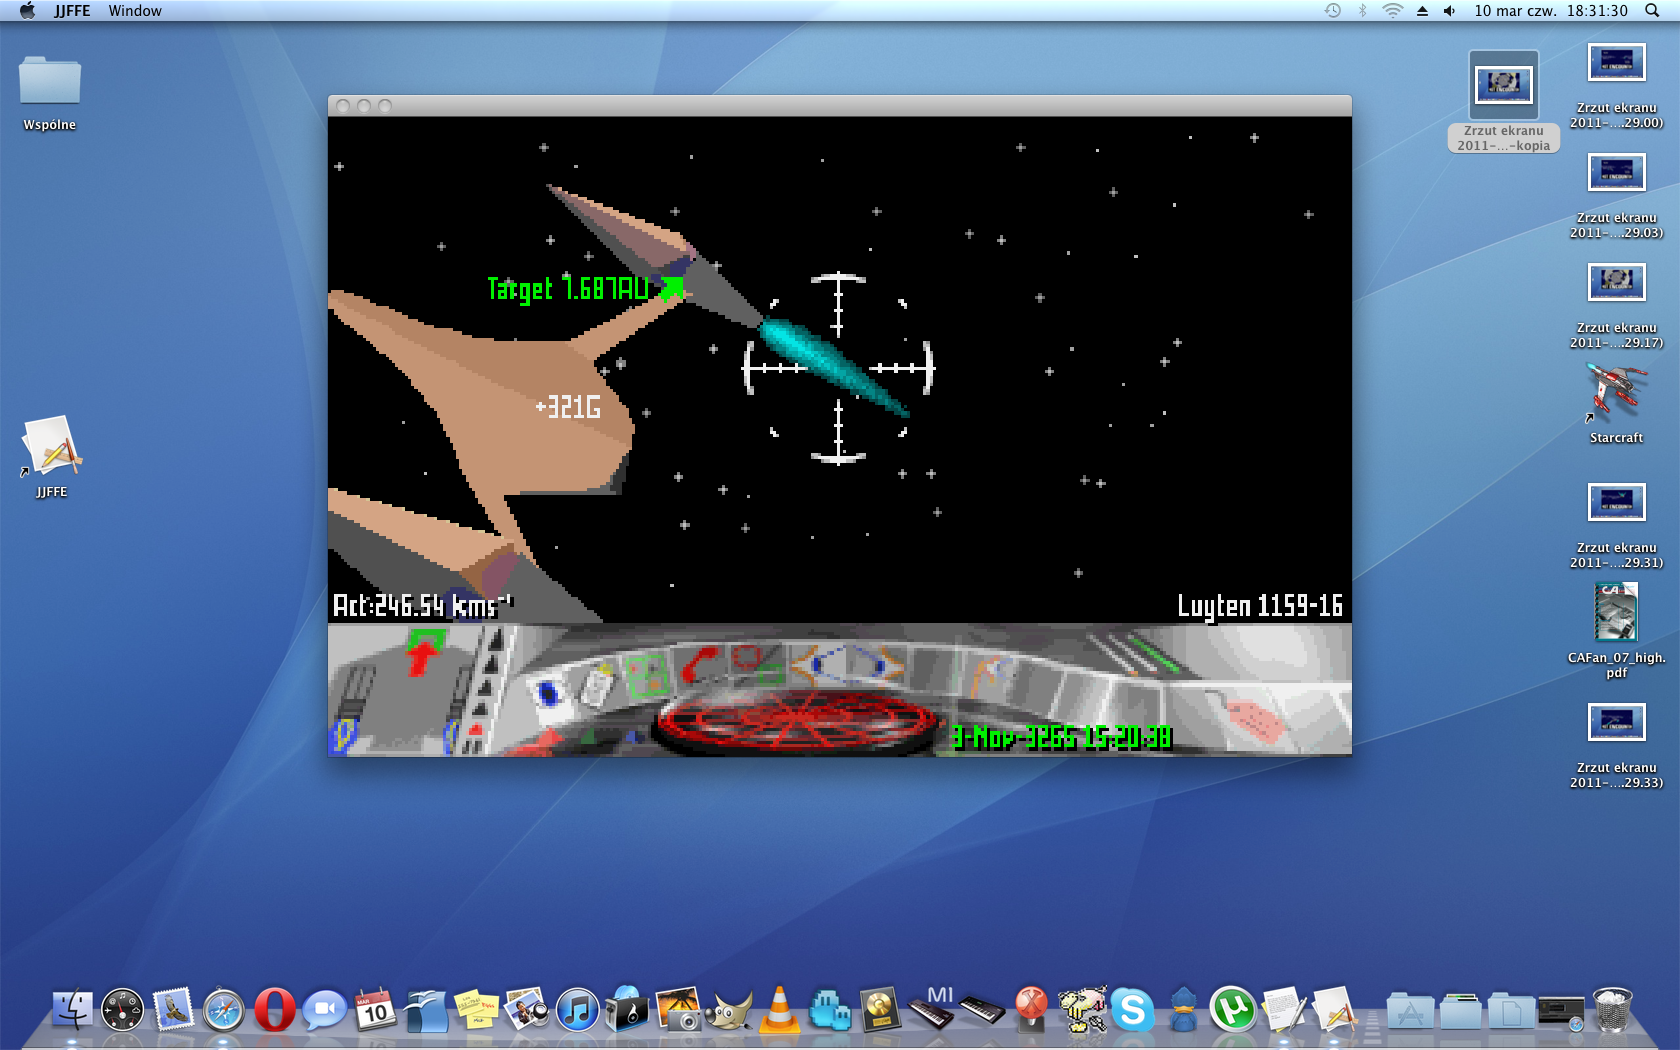Open TextEdit from the Dock
Image resolution: width=1680 pixels, height=1050 pixels.
coord(1284,1010)
